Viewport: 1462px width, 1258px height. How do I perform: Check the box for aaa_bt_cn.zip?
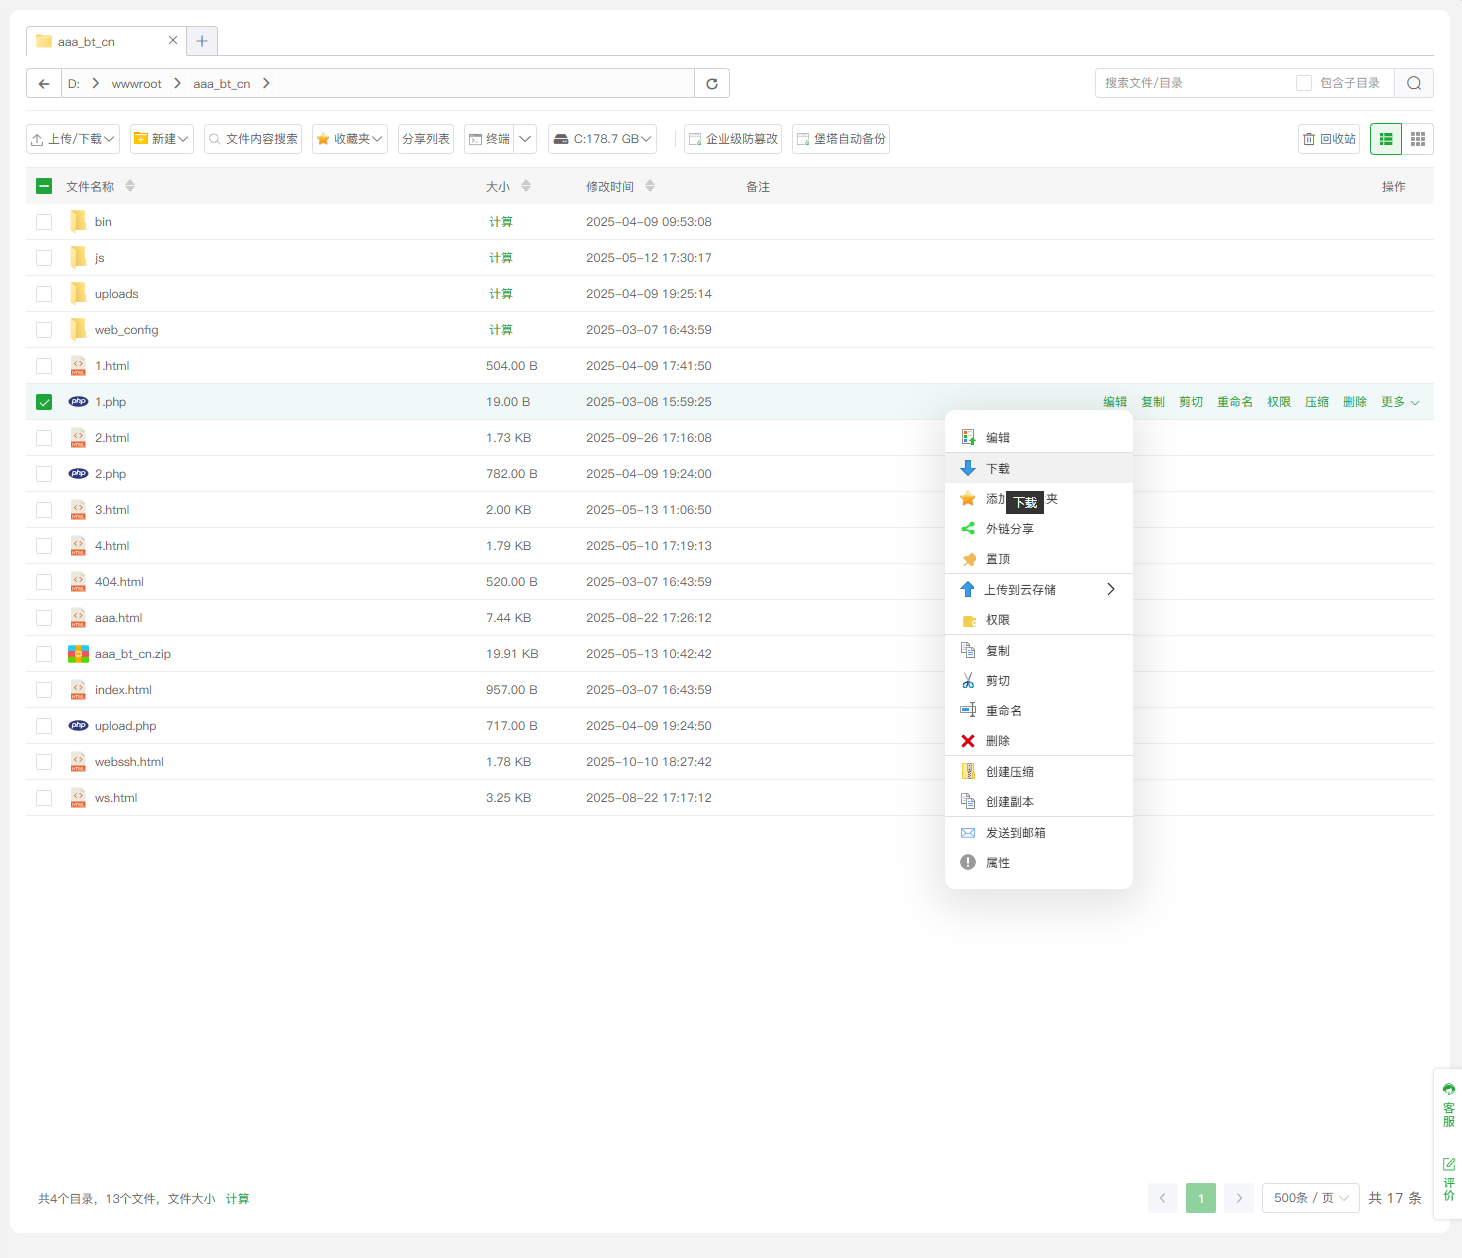44,654
